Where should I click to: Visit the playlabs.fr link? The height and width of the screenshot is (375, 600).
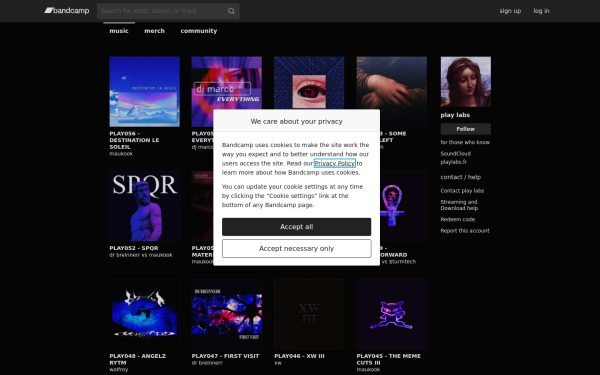(x=453, y=162)
